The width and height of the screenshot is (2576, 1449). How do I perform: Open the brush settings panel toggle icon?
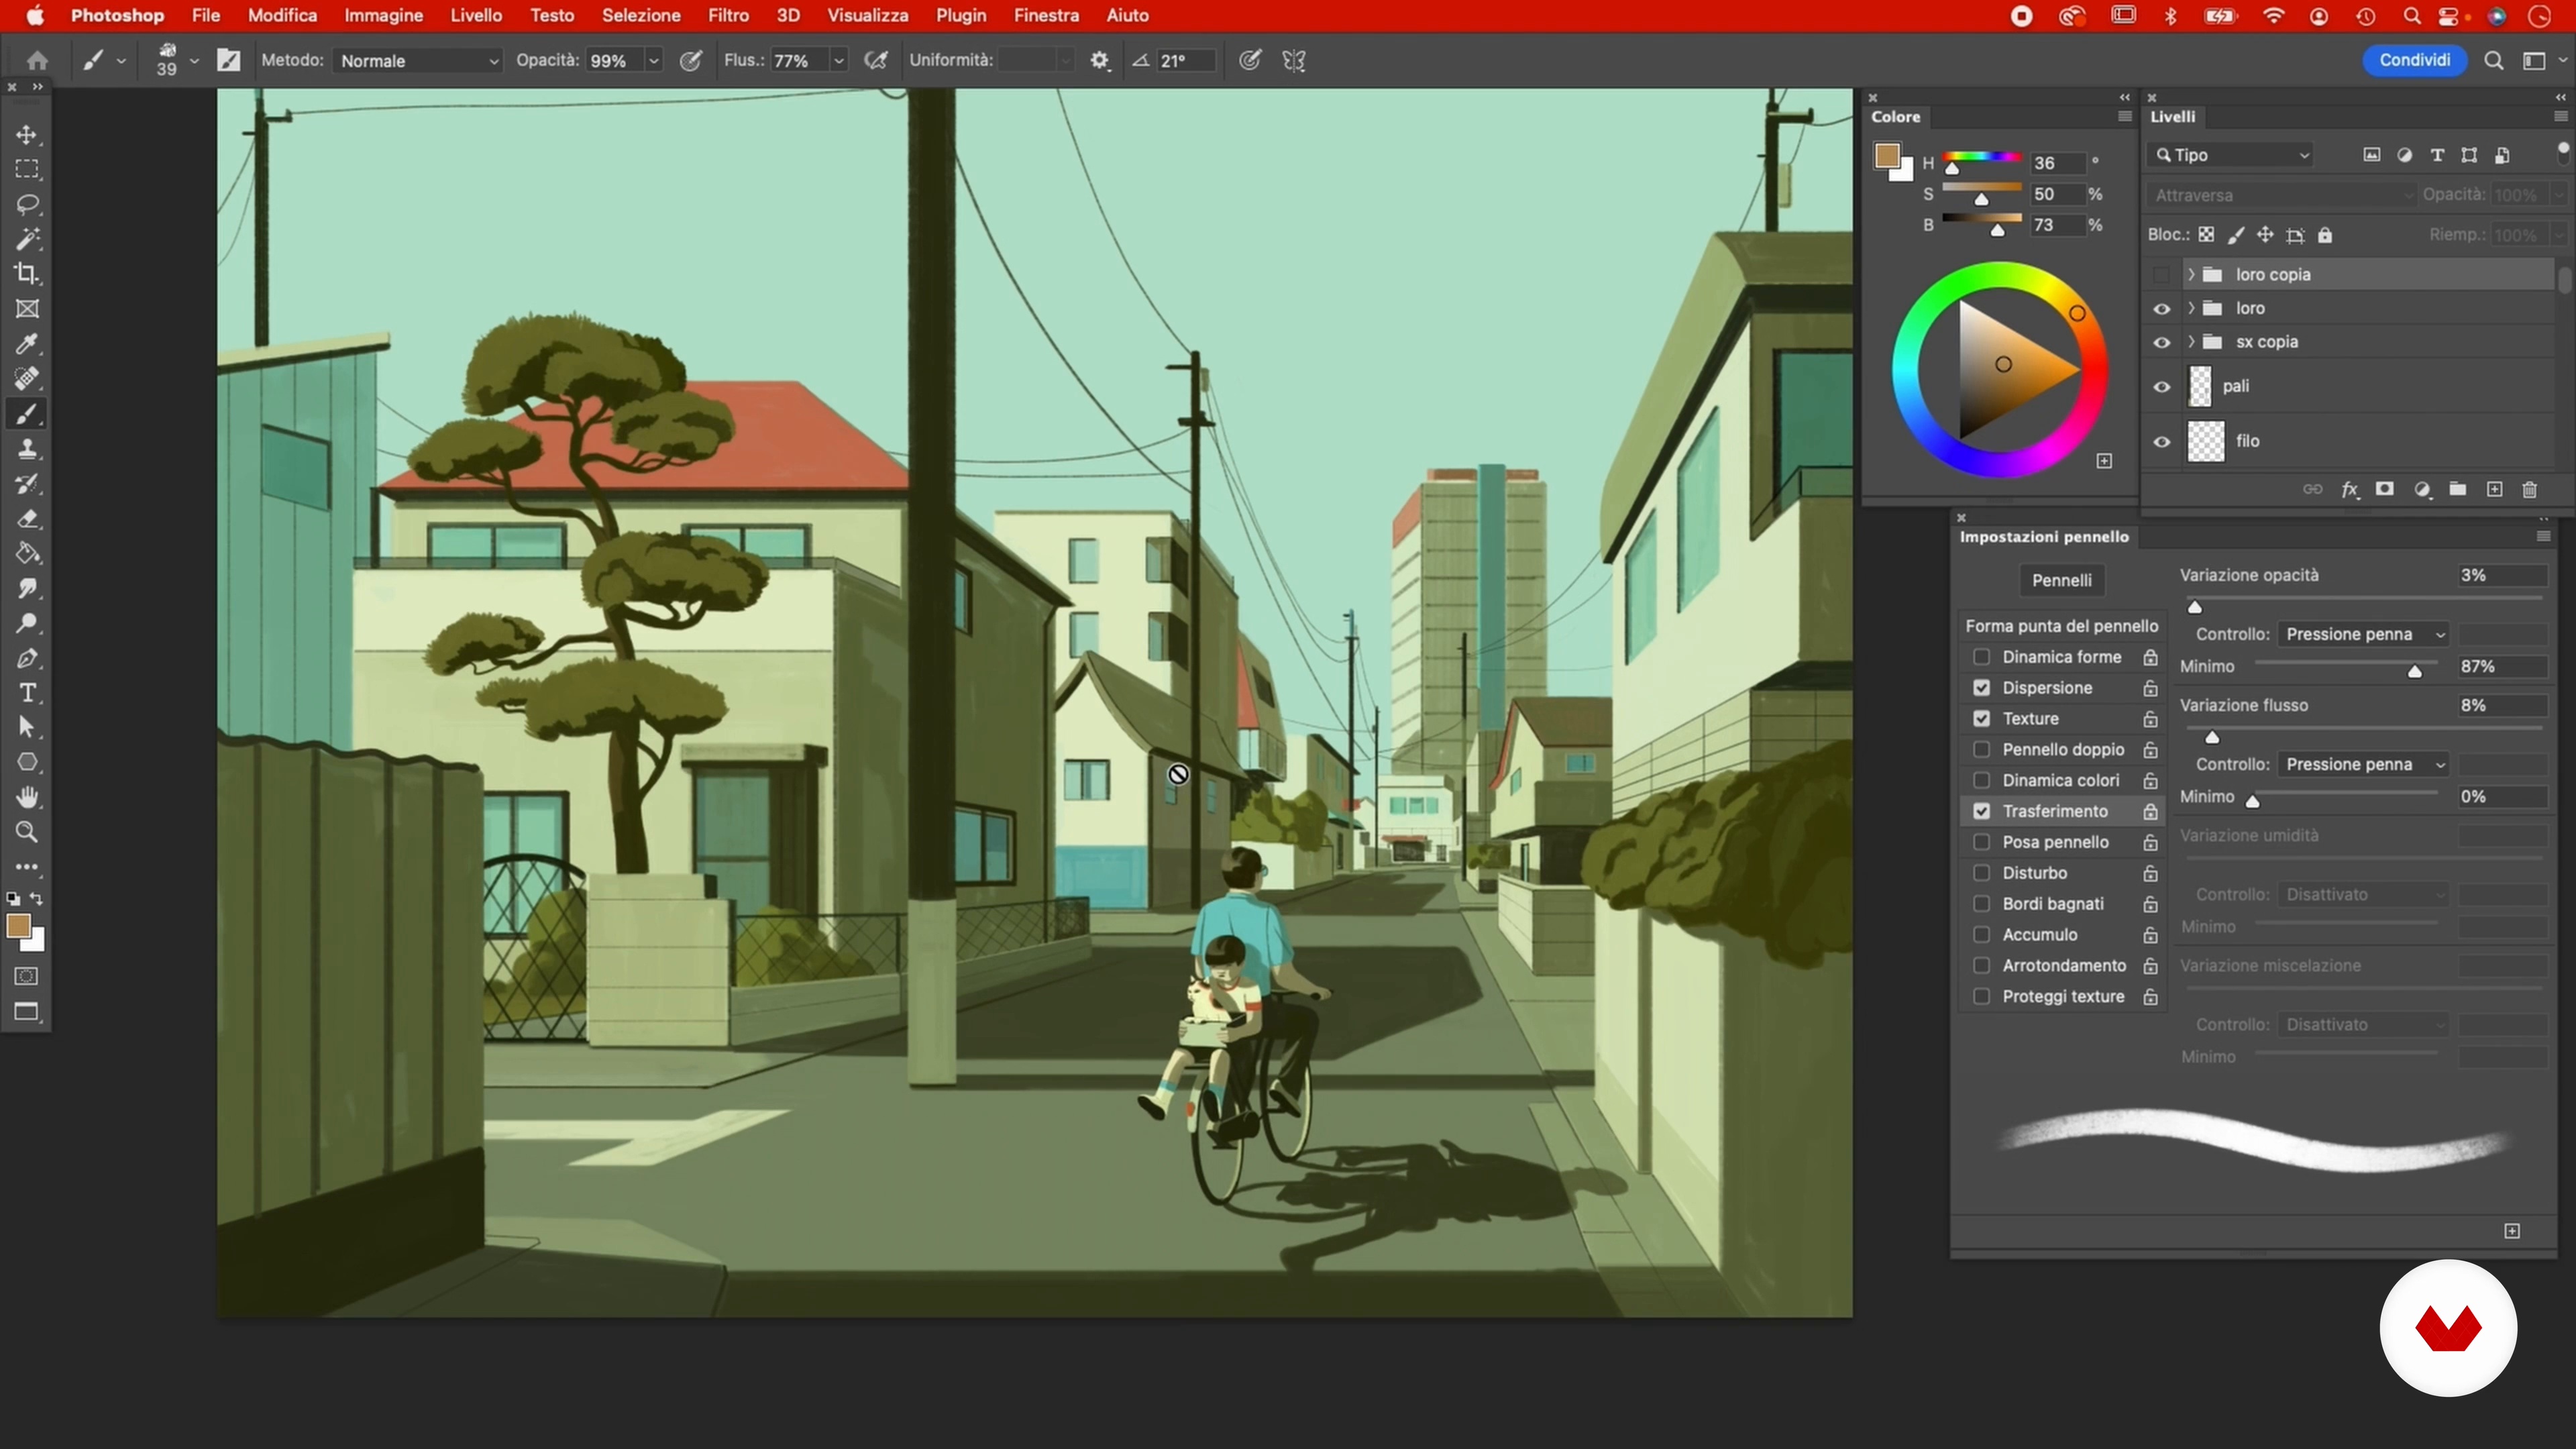pos(229,60)
